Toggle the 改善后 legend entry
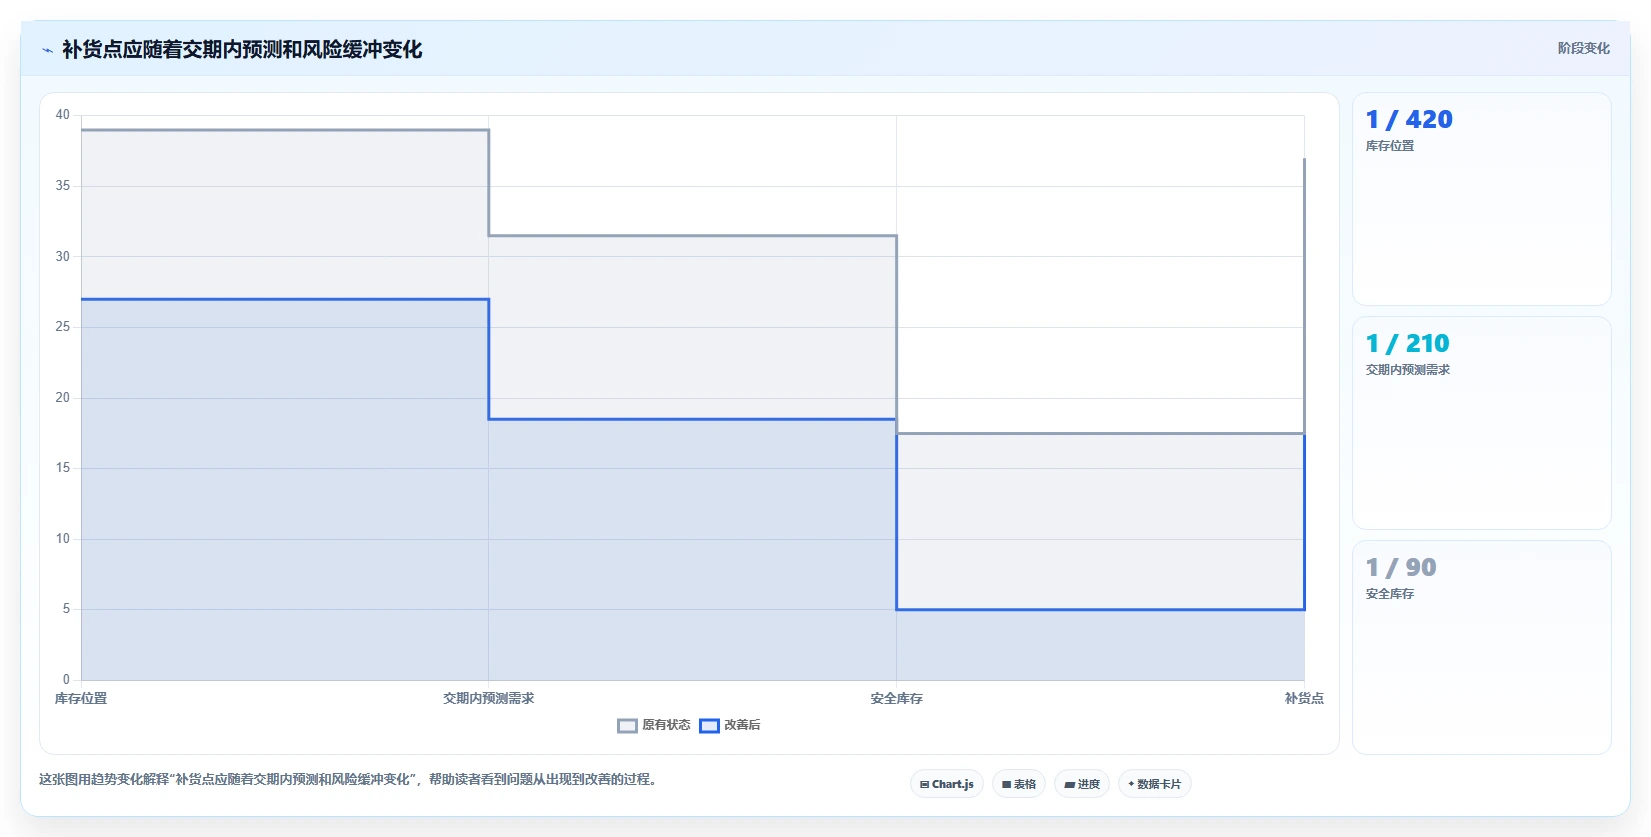Image resolution: width=1651 pixels, height=837 pixels. coord(730,725)
